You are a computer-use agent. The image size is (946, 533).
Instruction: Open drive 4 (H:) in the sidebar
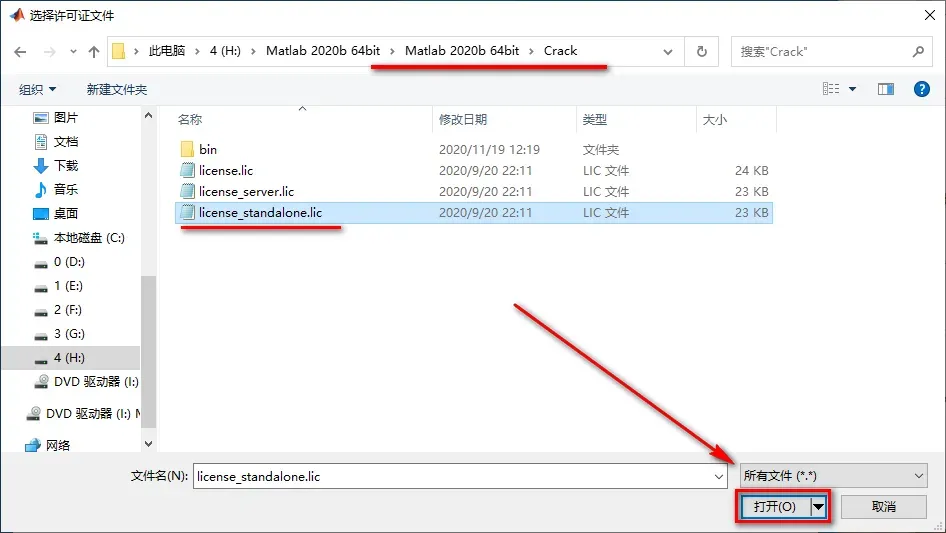[69, 358]
